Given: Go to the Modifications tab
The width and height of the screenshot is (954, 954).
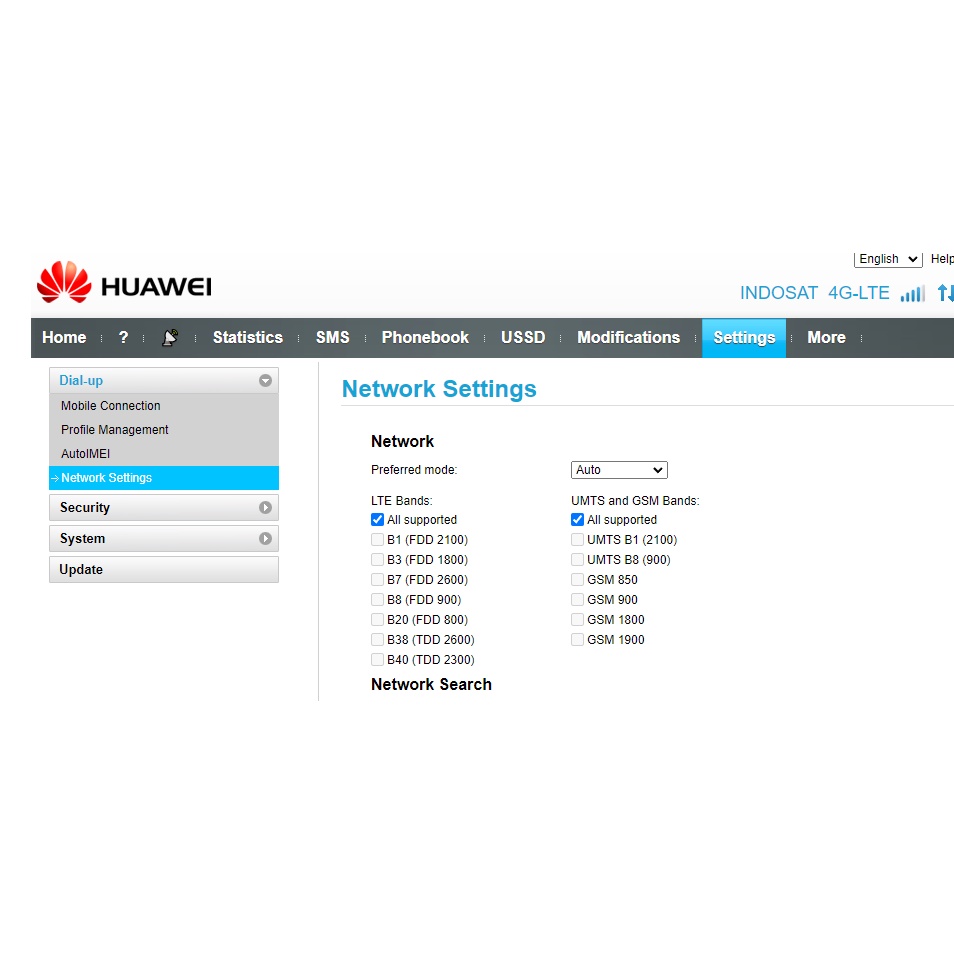Looking at the screenshot, I should [628, 338].
